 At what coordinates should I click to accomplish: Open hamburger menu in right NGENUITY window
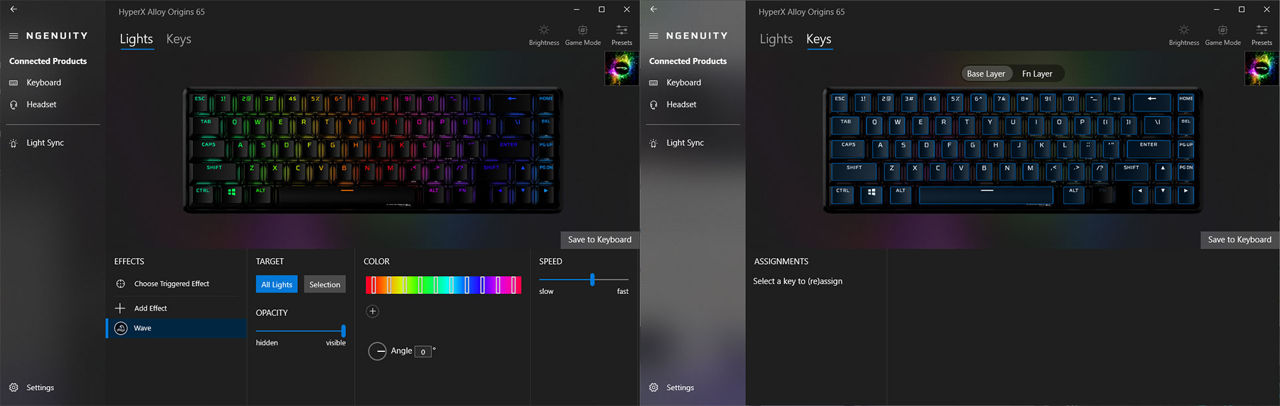coord(654,35)
